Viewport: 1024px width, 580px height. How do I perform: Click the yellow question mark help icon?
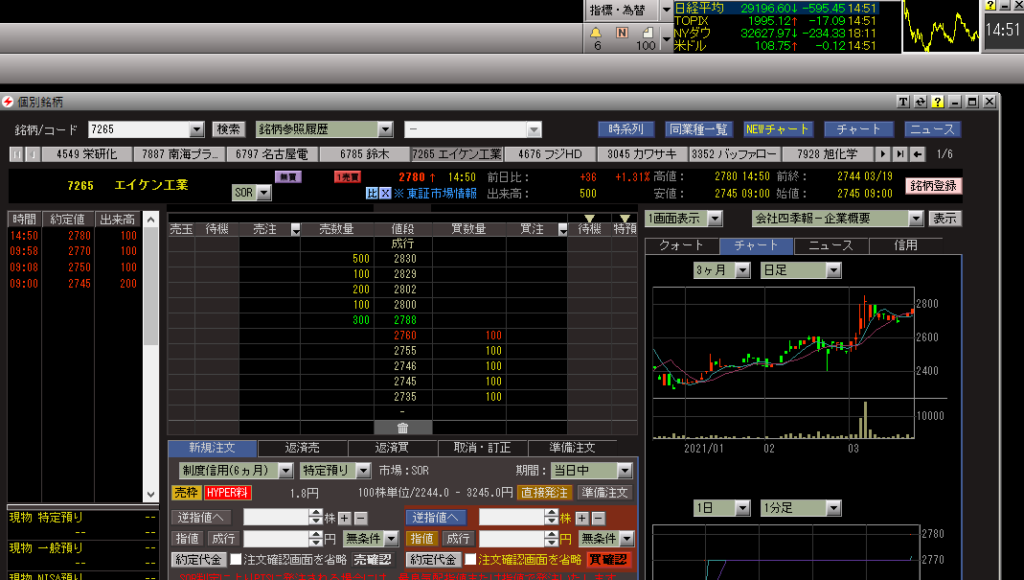pyautogui.click(x=937, y=102)
